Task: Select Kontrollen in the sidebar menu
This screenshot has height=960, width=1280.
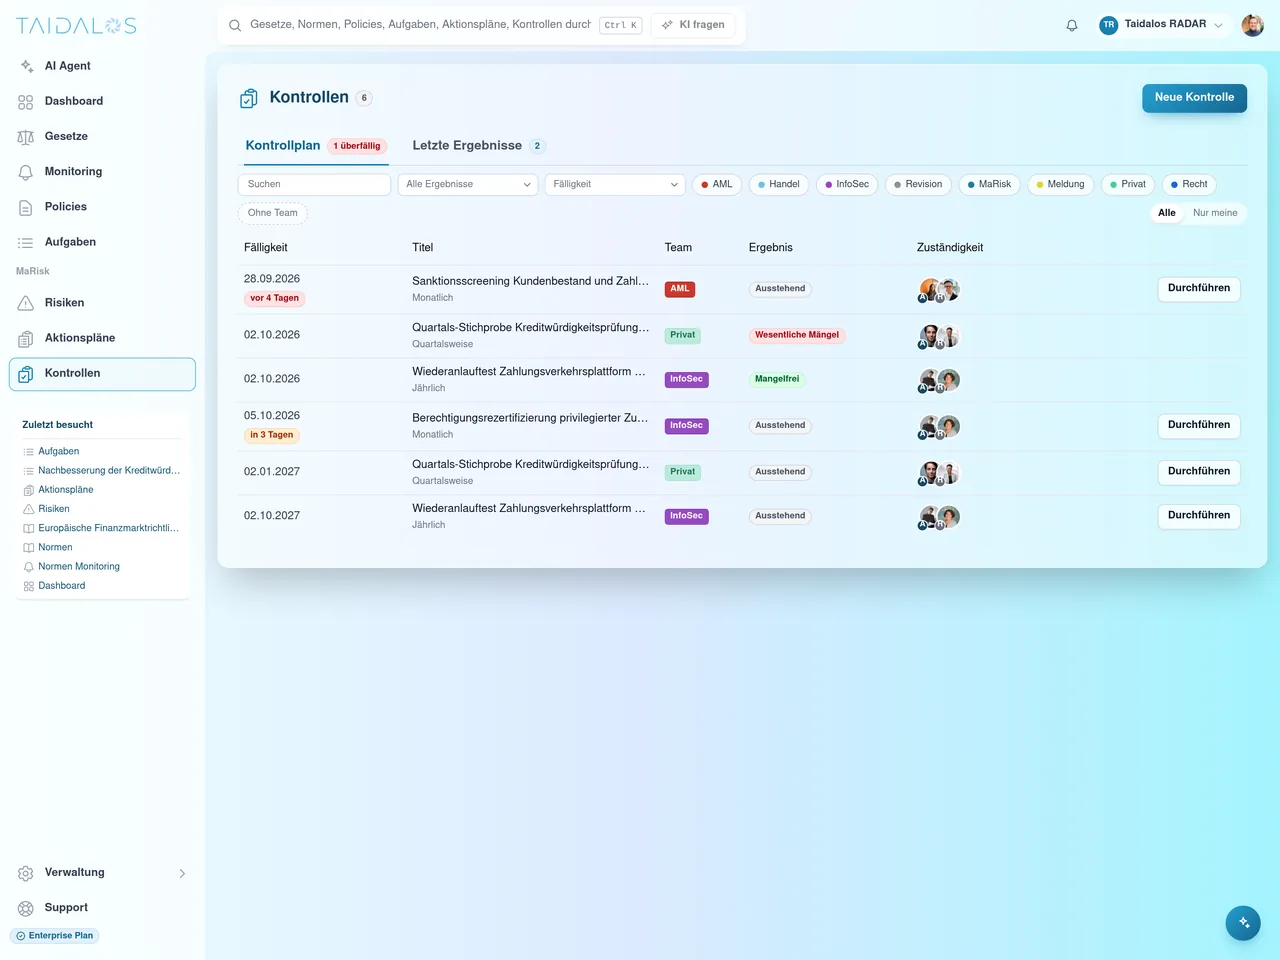Action: pyautogui.click(x=102, y=374)
